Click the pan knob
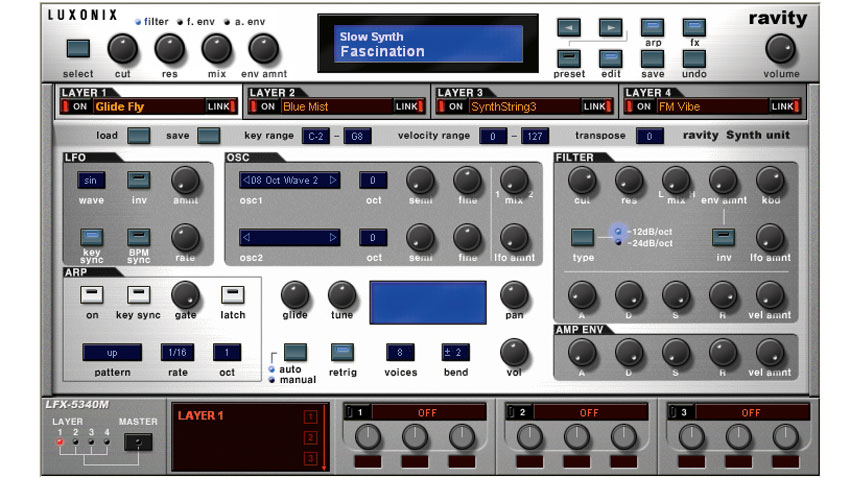 coord(513,295)
